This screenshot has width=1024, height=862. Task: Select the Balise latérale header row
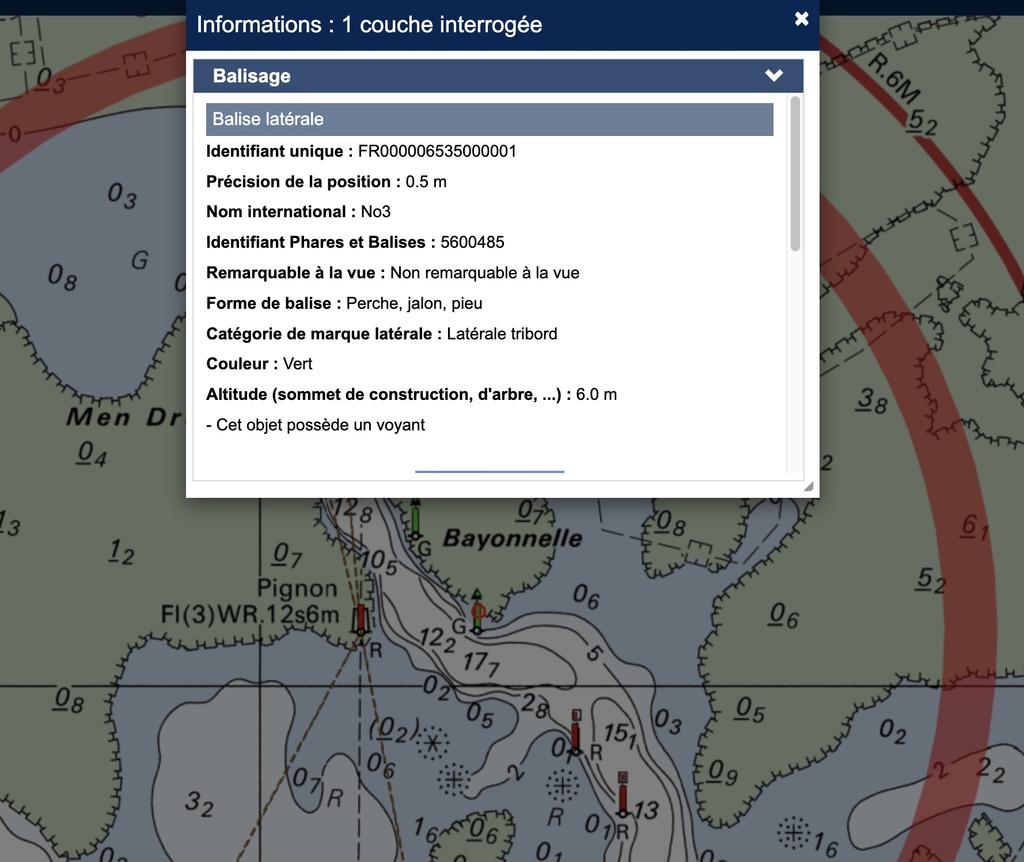(x=489, y=119)
